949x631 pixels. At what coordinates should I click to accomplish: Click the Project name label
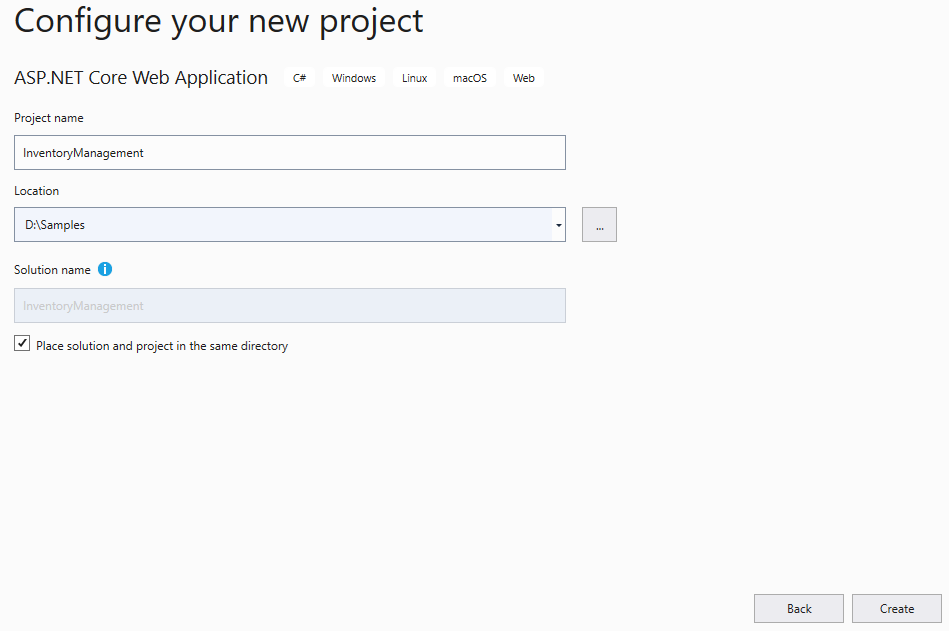coord(49,118)
